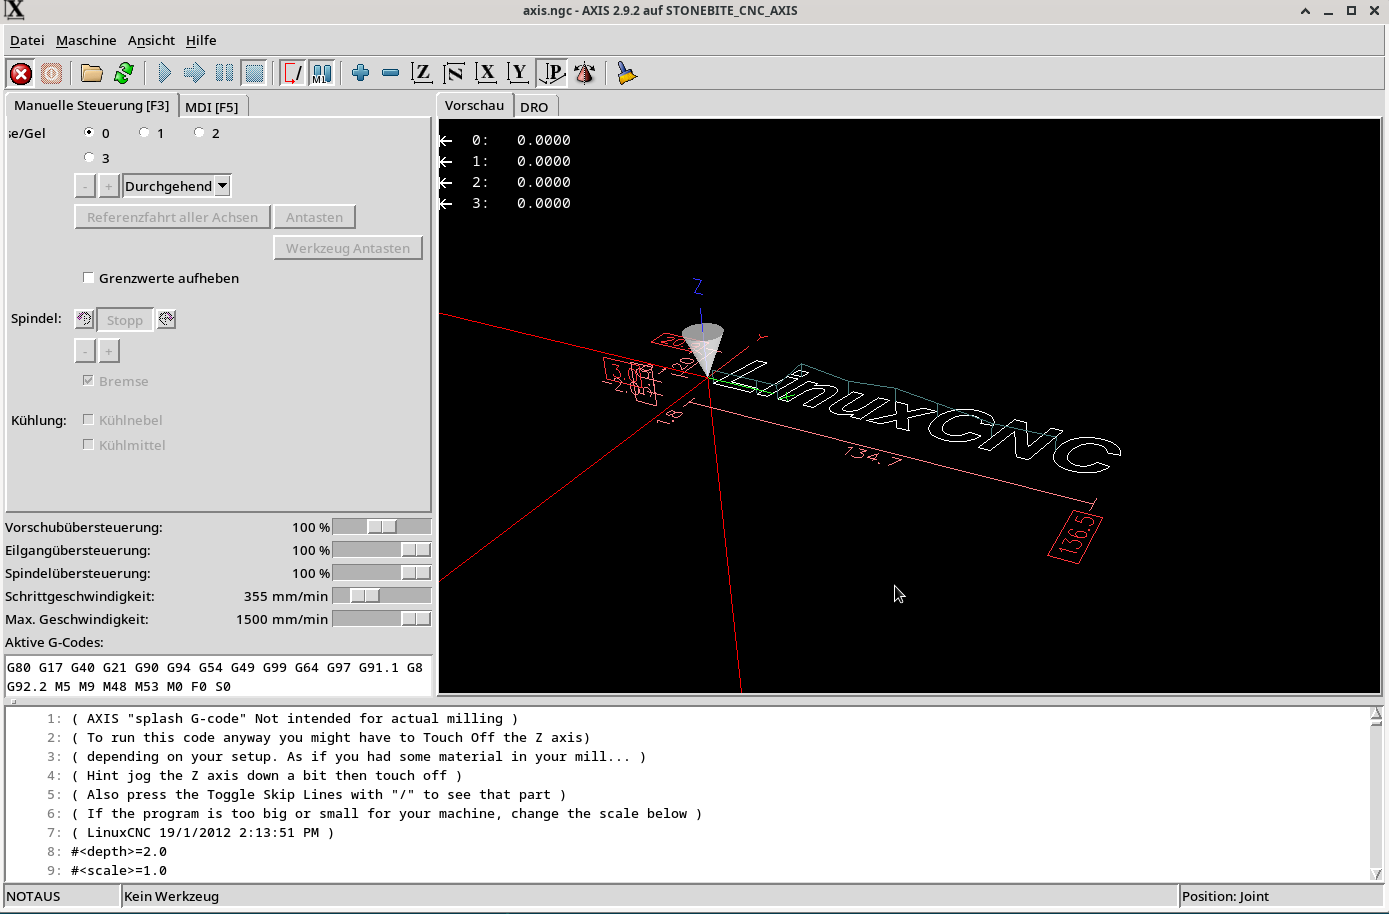The width and height of the screenshot is (1389, 914).
Task: Open Datei menu
Action: point(27,40)
